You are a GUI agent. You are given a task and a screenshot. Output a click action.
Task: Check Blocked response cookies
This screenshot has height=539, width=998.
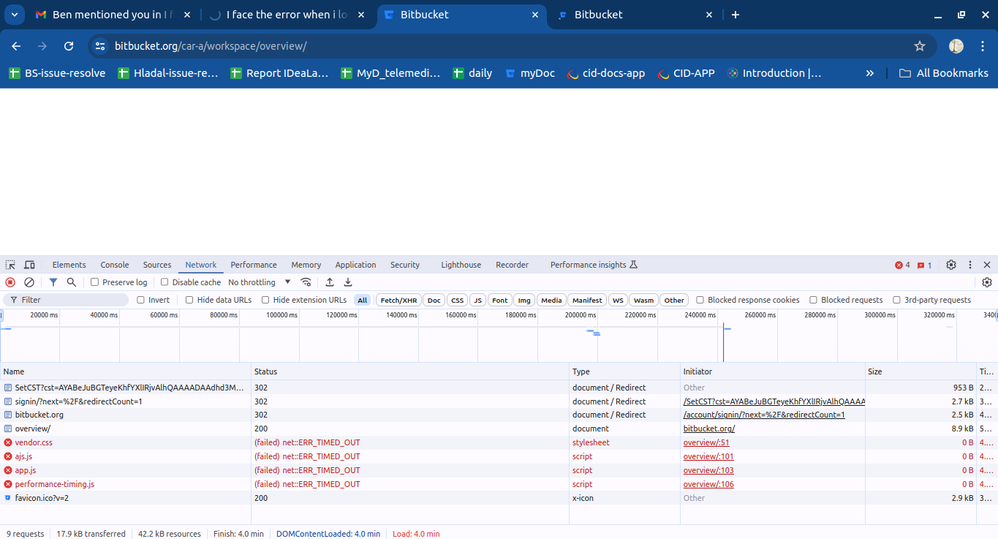tap(700, 300)
